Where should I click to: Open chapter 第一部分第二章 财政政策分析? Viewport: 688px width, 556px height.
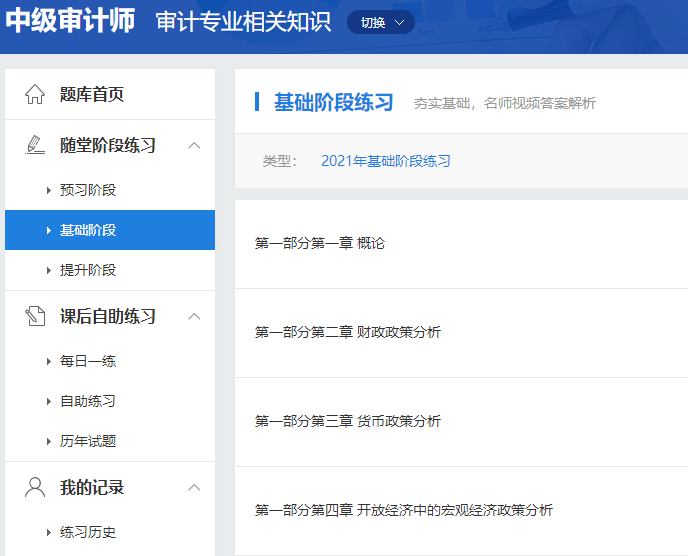point(347,332)
